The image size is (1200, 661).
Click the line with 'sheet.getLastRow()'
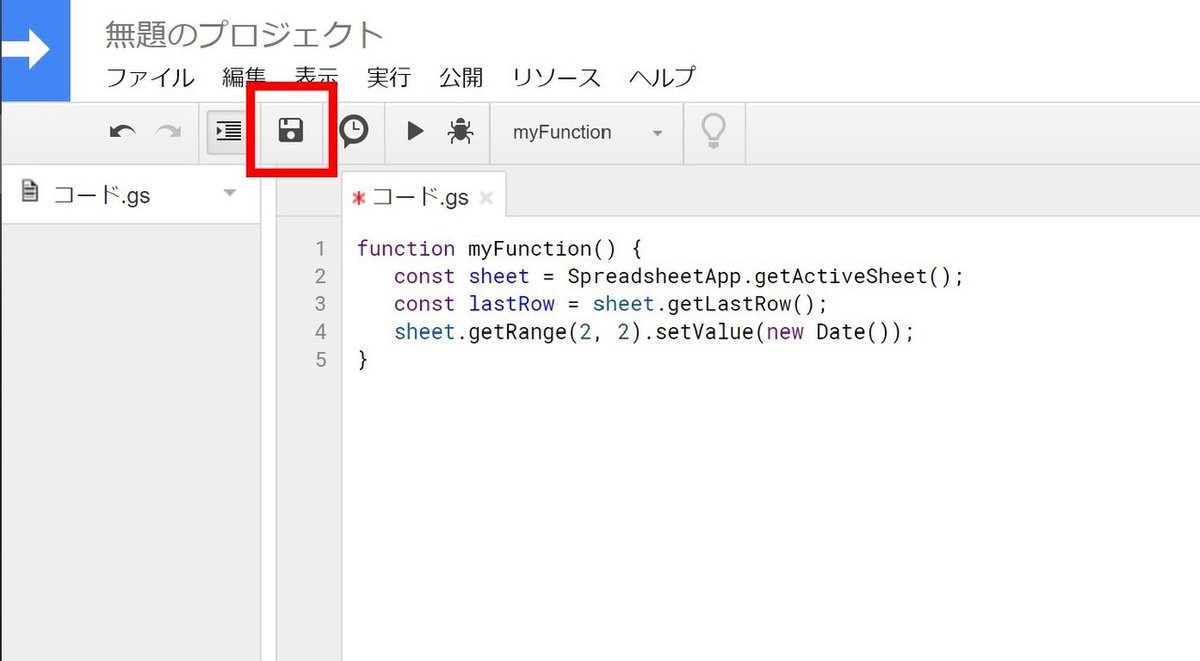pos(611,304)
